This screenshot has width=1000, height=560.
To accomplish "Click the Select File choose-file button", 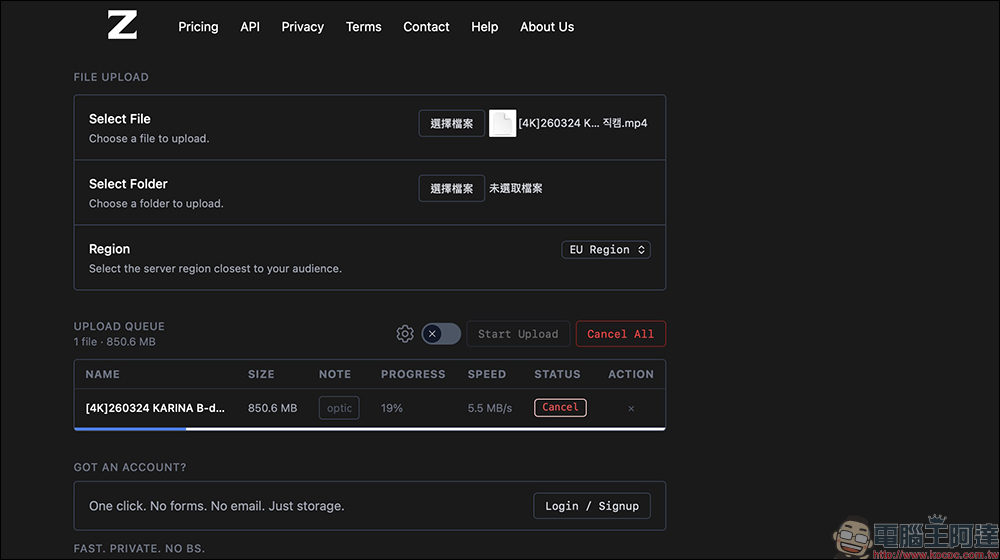I will point(452,123).
